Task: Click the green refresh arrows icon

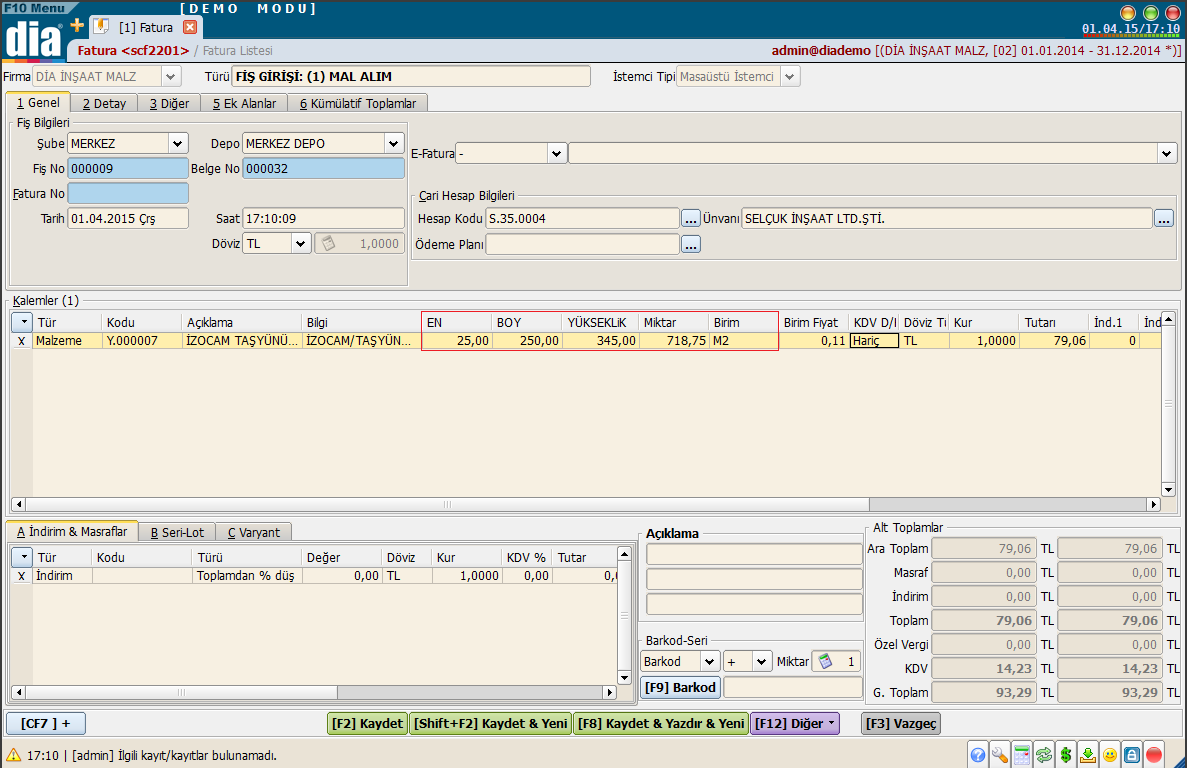Action: 1044,754
